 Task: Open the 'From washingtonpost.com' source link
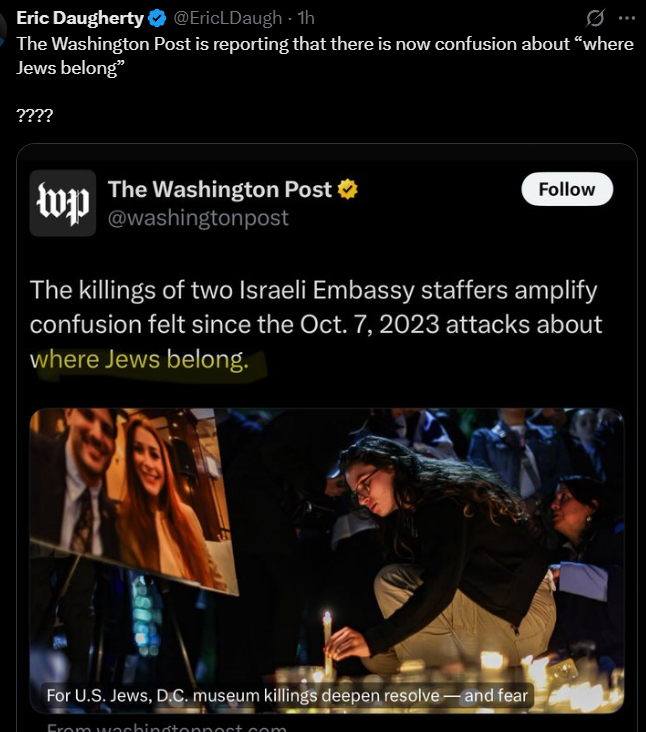coord(166,727)
